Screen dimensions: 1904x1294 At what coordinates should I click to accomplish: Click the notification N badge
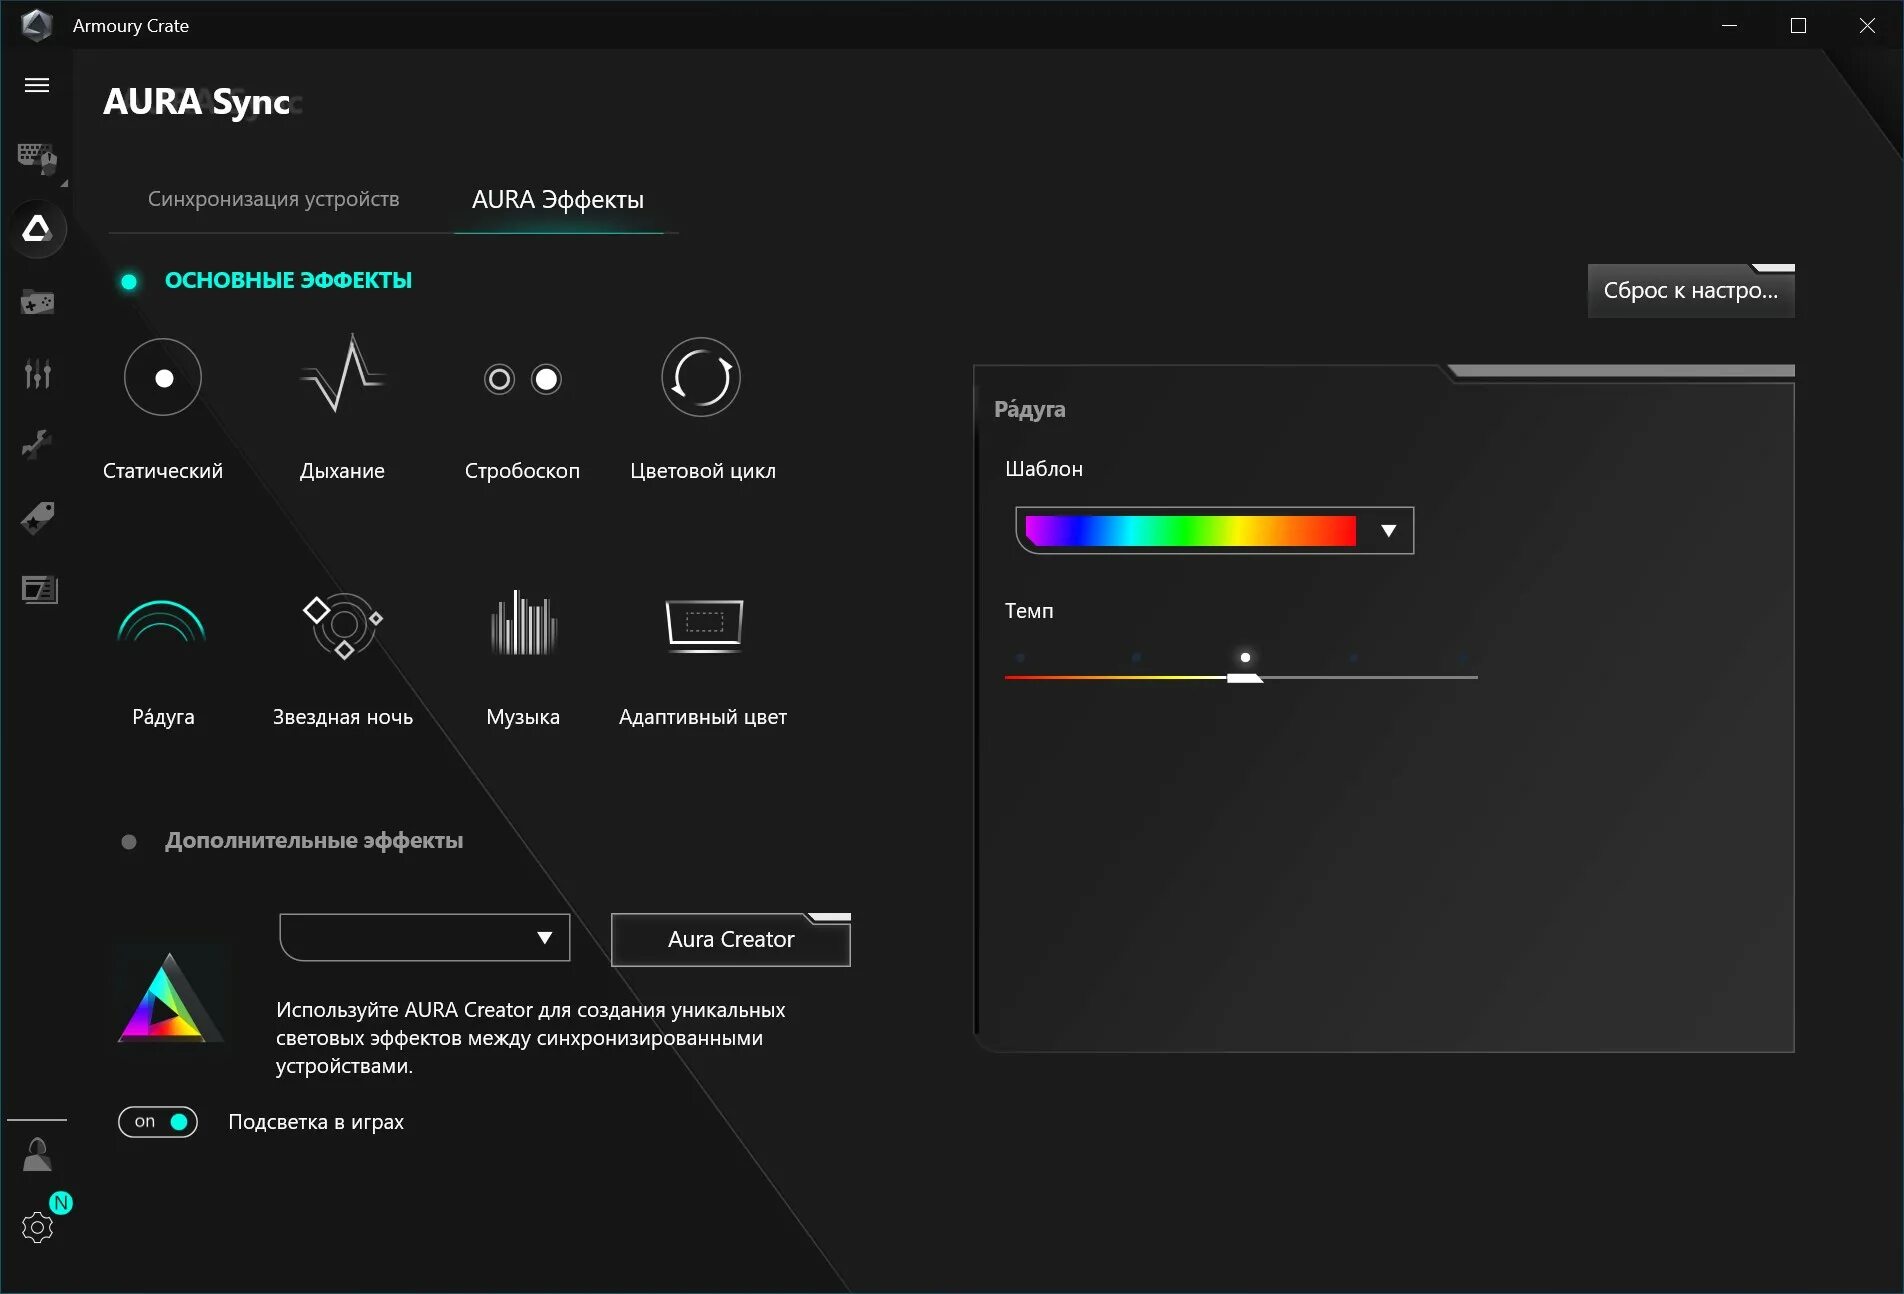pyautogui.click(x=61, y=1203)
